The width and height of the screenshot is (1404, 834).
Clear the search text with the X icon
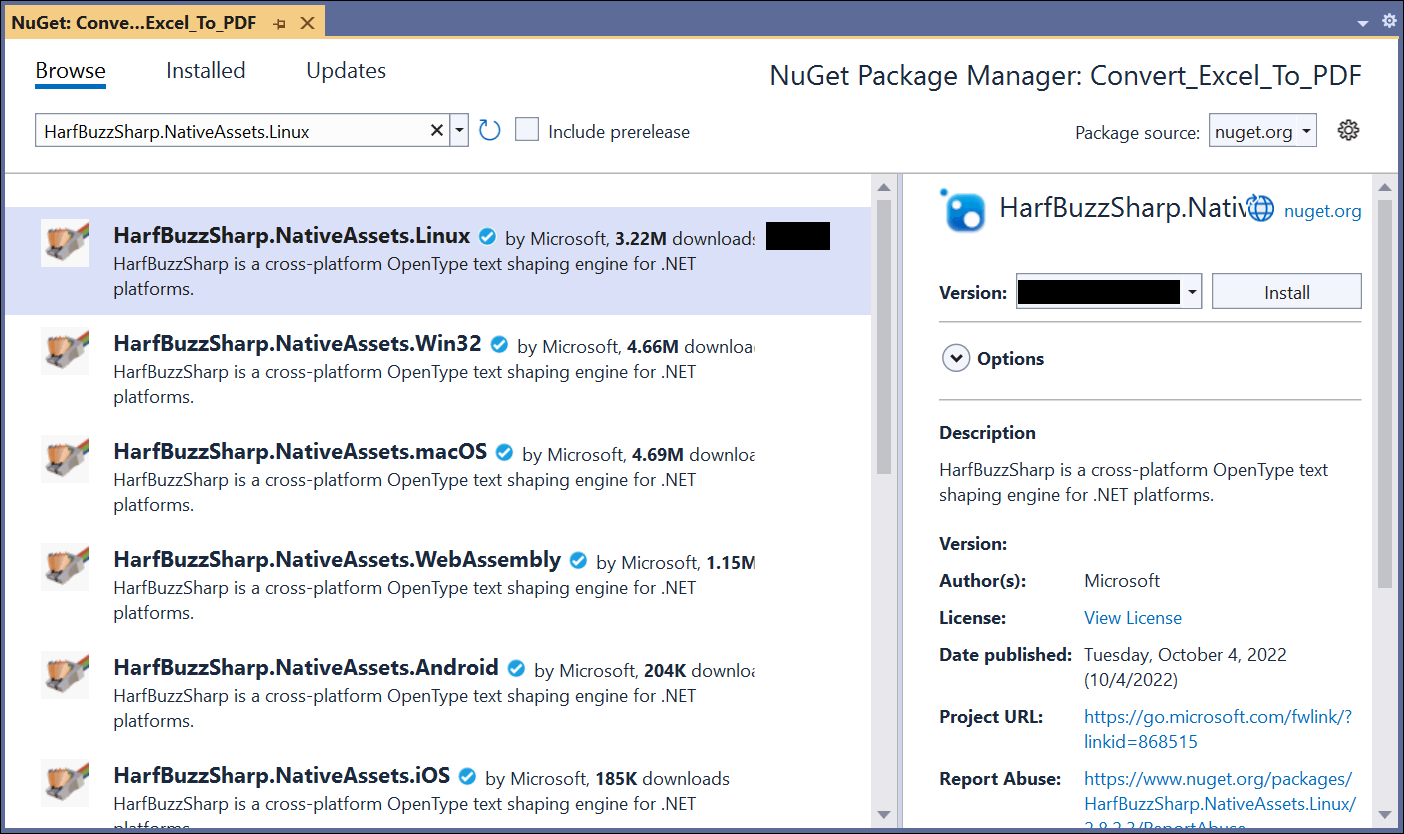436,131
